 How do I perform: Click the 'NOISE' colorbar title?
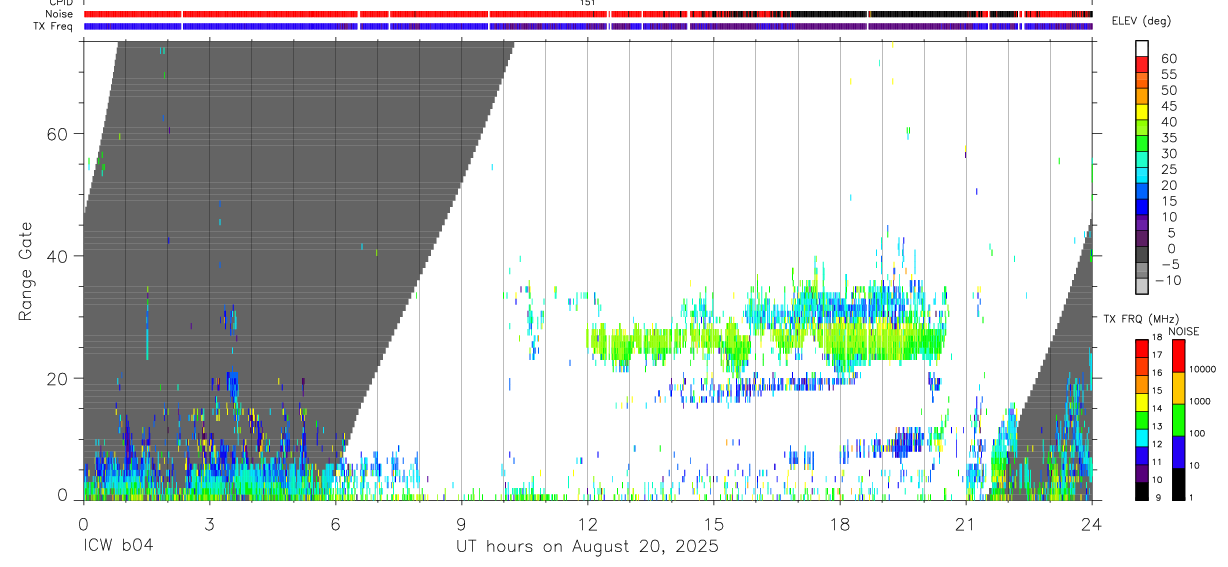click(x=1184, y=332)
